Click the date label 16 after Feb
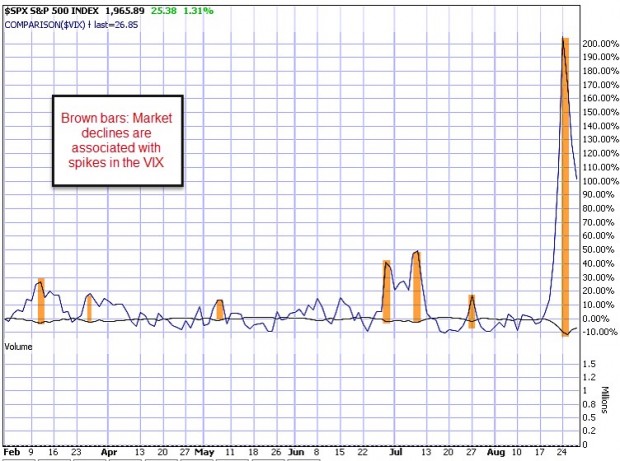This screenshot has width=620, height=461. click(53, 452)
